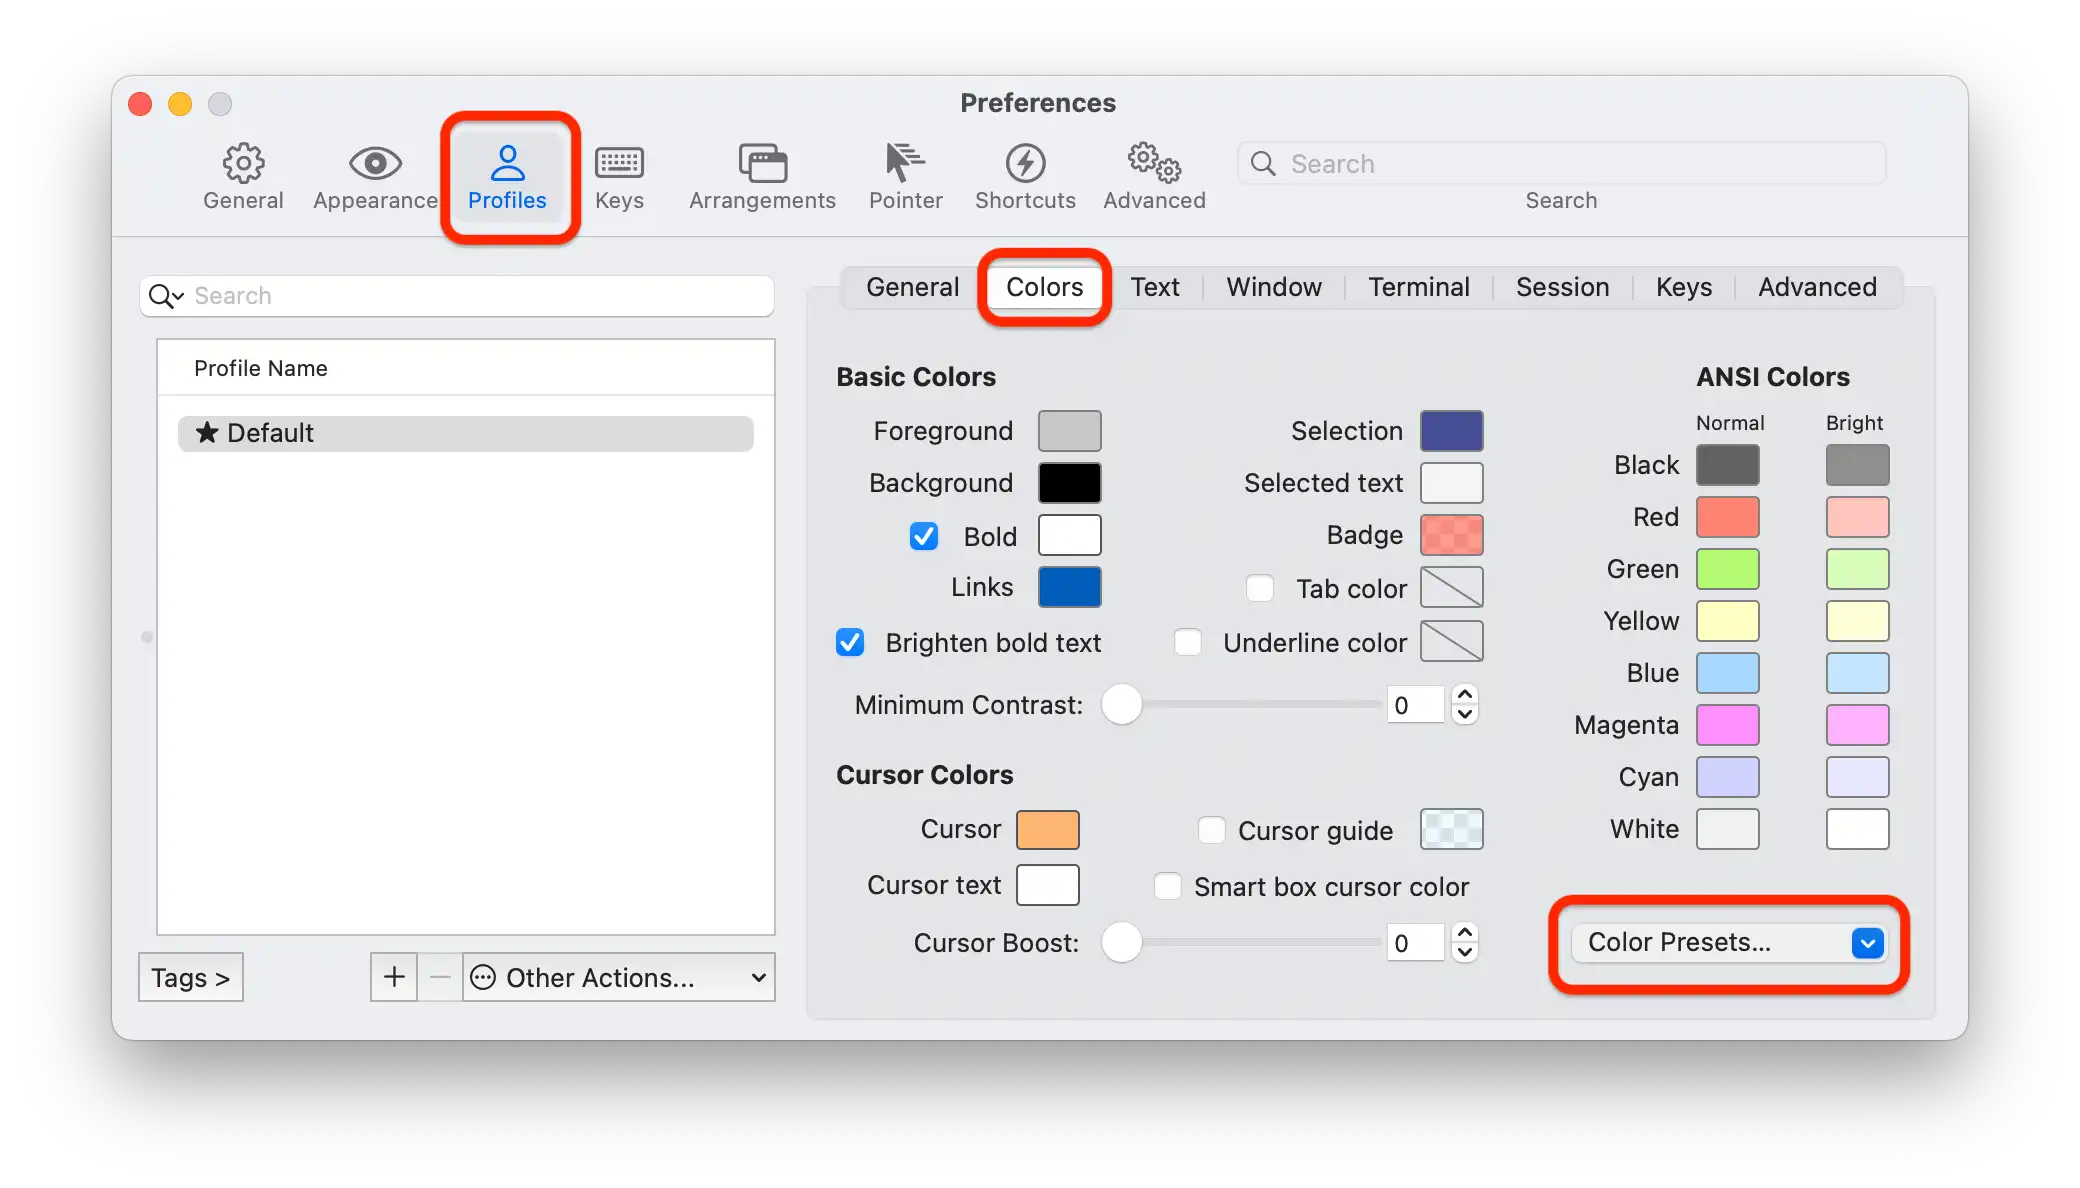2080x1188 pixels.
Task: Open Advanced preferences gears icon
Action: (x=1154, y=163)
